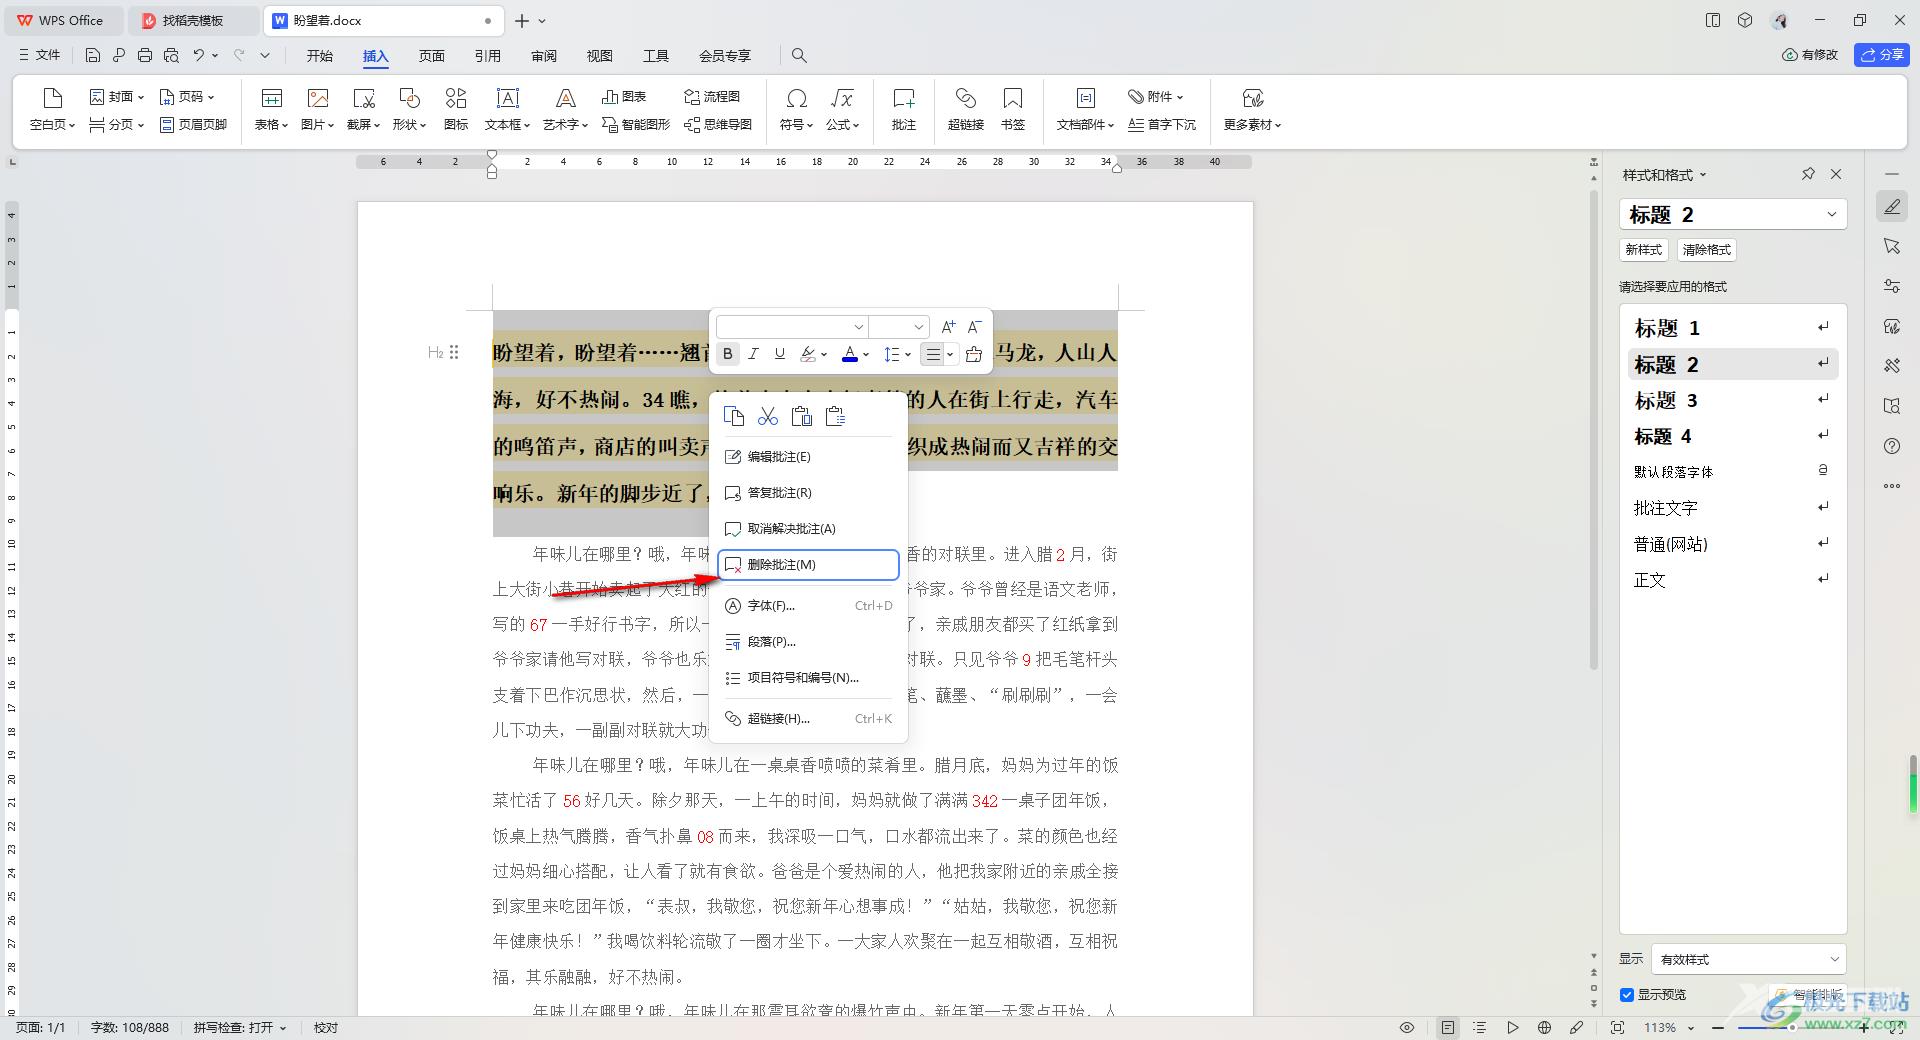Switch to outline view in status bar
Viewport: 1920px width, 1040px height.
[x=1480, y=1027]
